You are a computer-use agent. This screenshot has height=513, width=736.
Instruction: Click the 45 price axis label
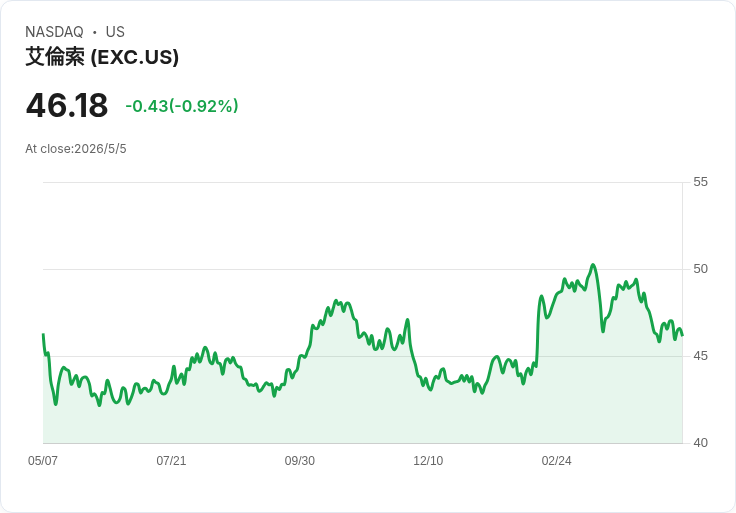700,356
